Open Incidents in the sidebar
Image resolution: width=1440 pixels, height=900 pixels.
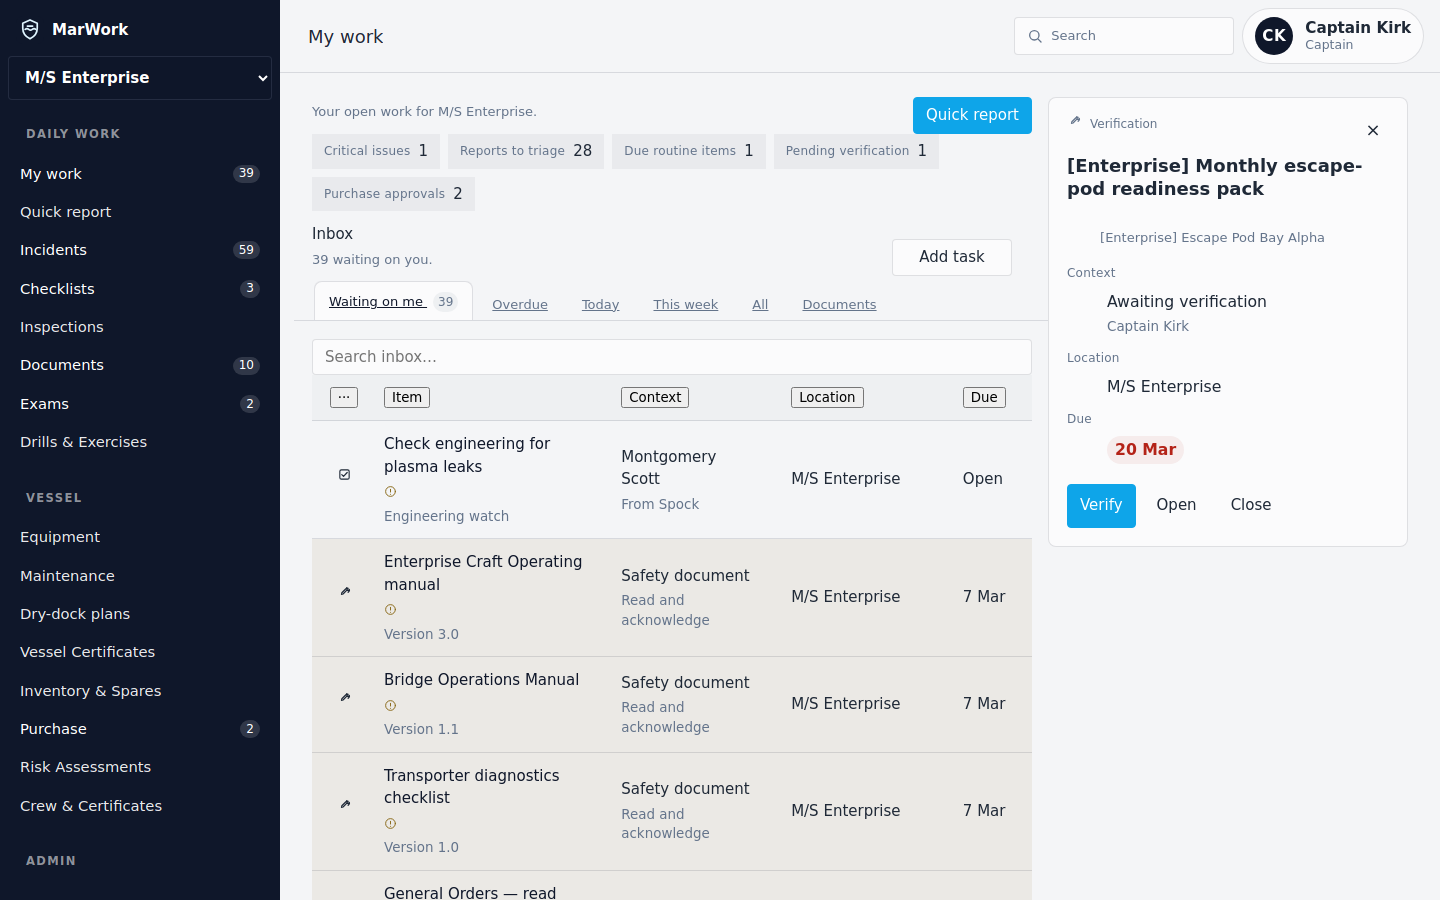click(140, 250)
